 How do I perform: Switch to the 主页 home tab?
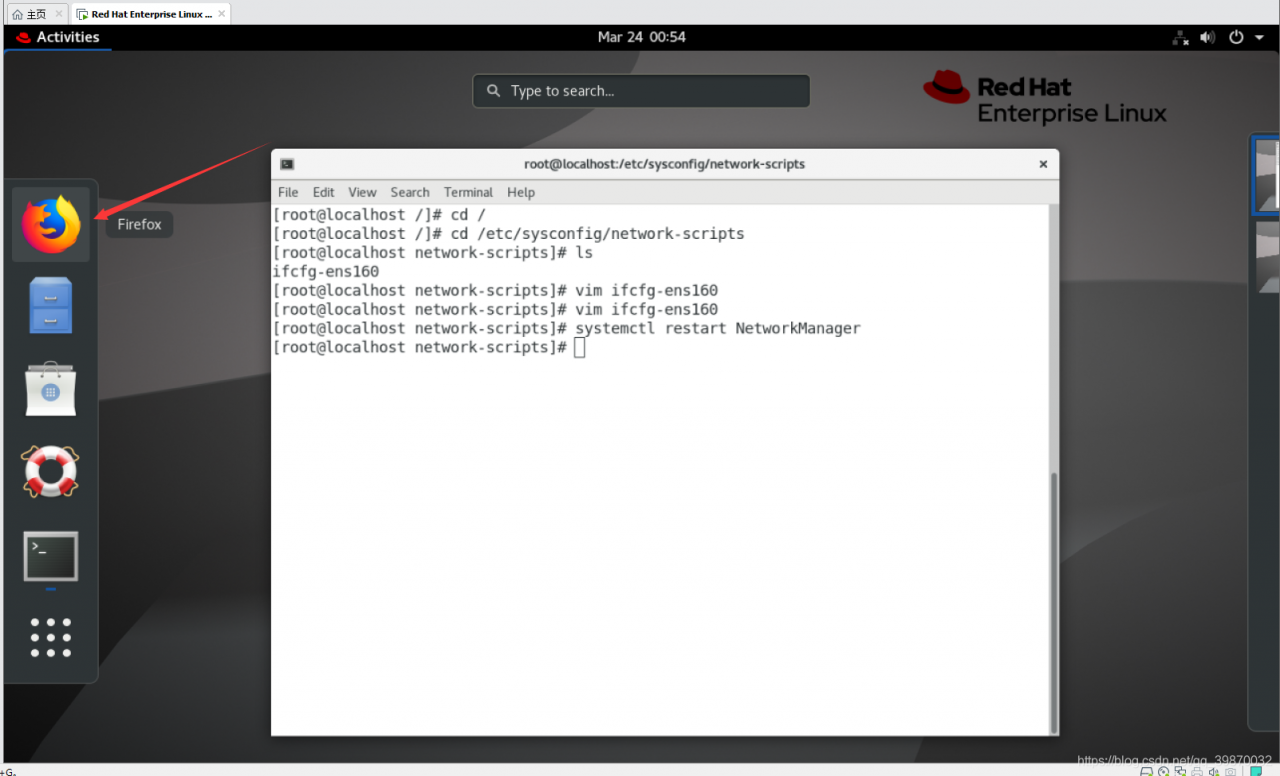tap(36, 14)
